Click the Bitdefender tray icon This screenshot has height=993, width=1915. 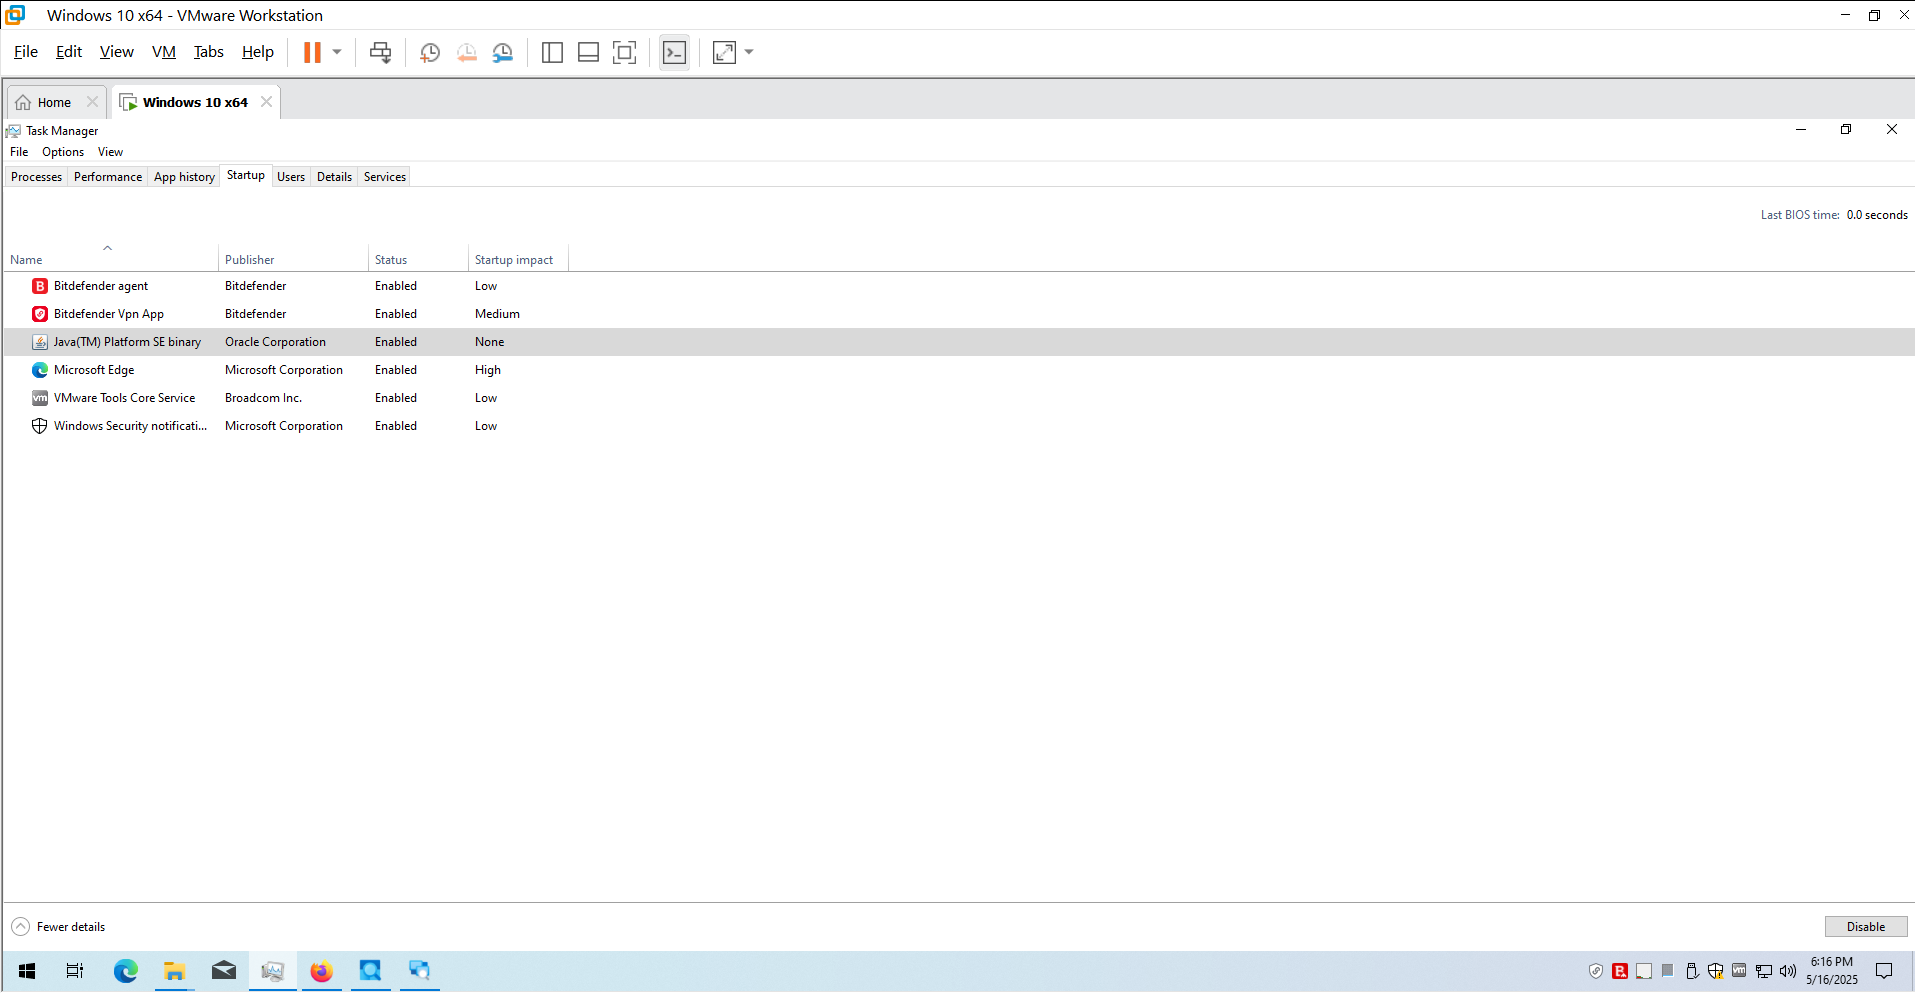tap(1620, 971)
